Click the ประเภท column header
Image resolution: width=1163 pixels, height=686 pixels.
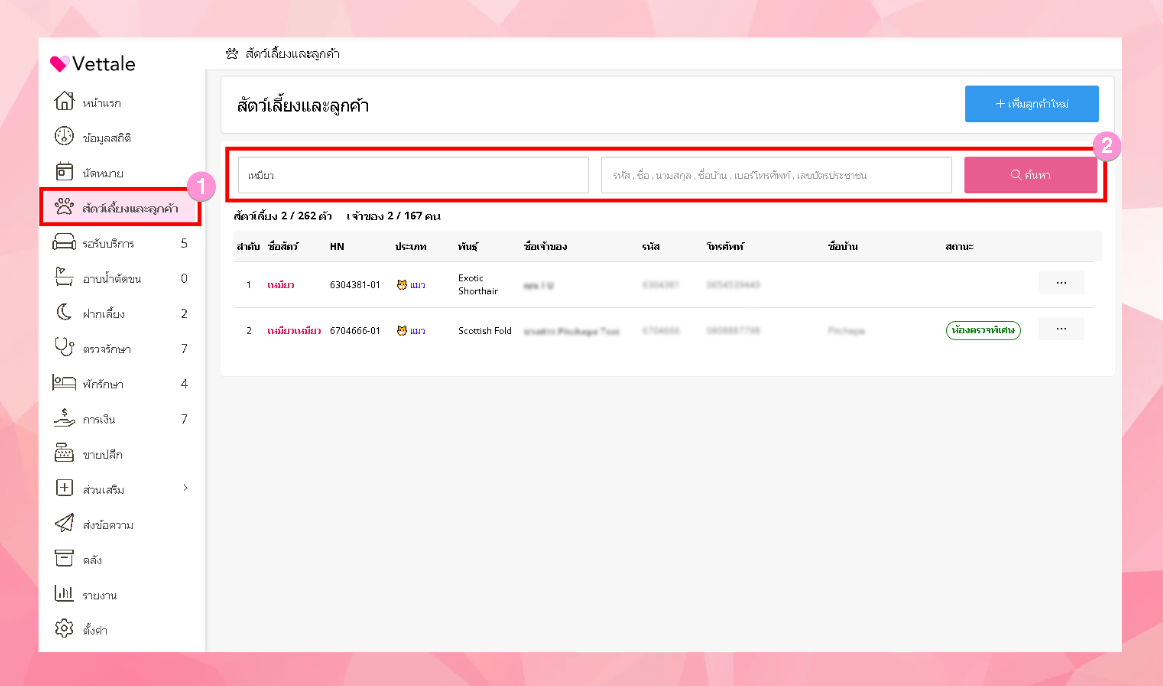point(410,246)
